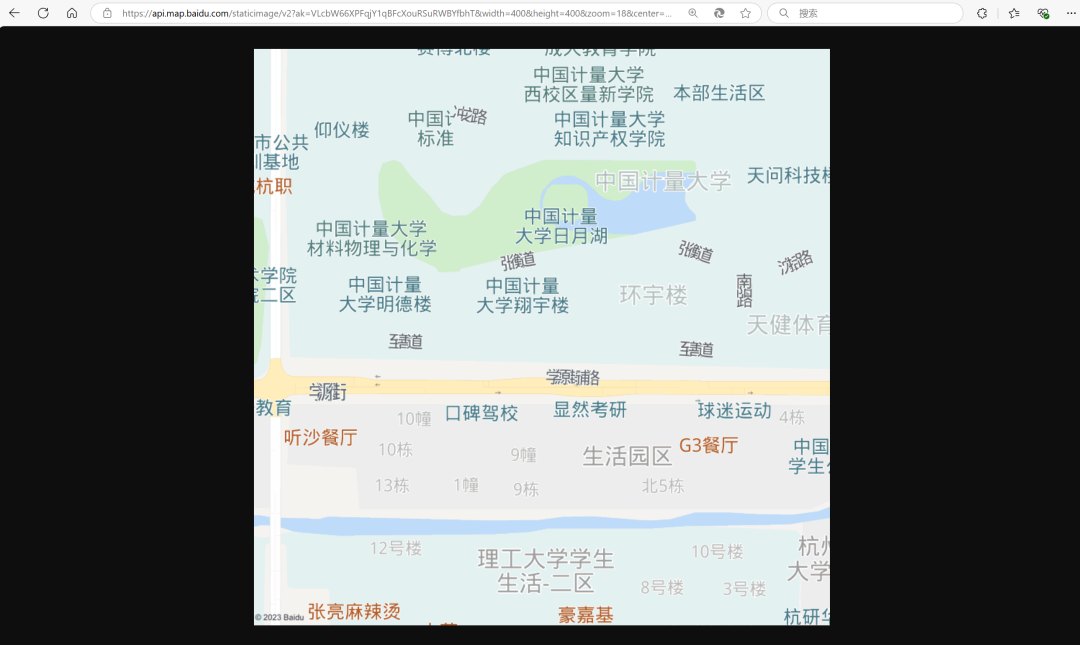The height and width of the screenshot is (645, 1080).
Task: Open the Favorites list icon
Action: (1014, 13)
